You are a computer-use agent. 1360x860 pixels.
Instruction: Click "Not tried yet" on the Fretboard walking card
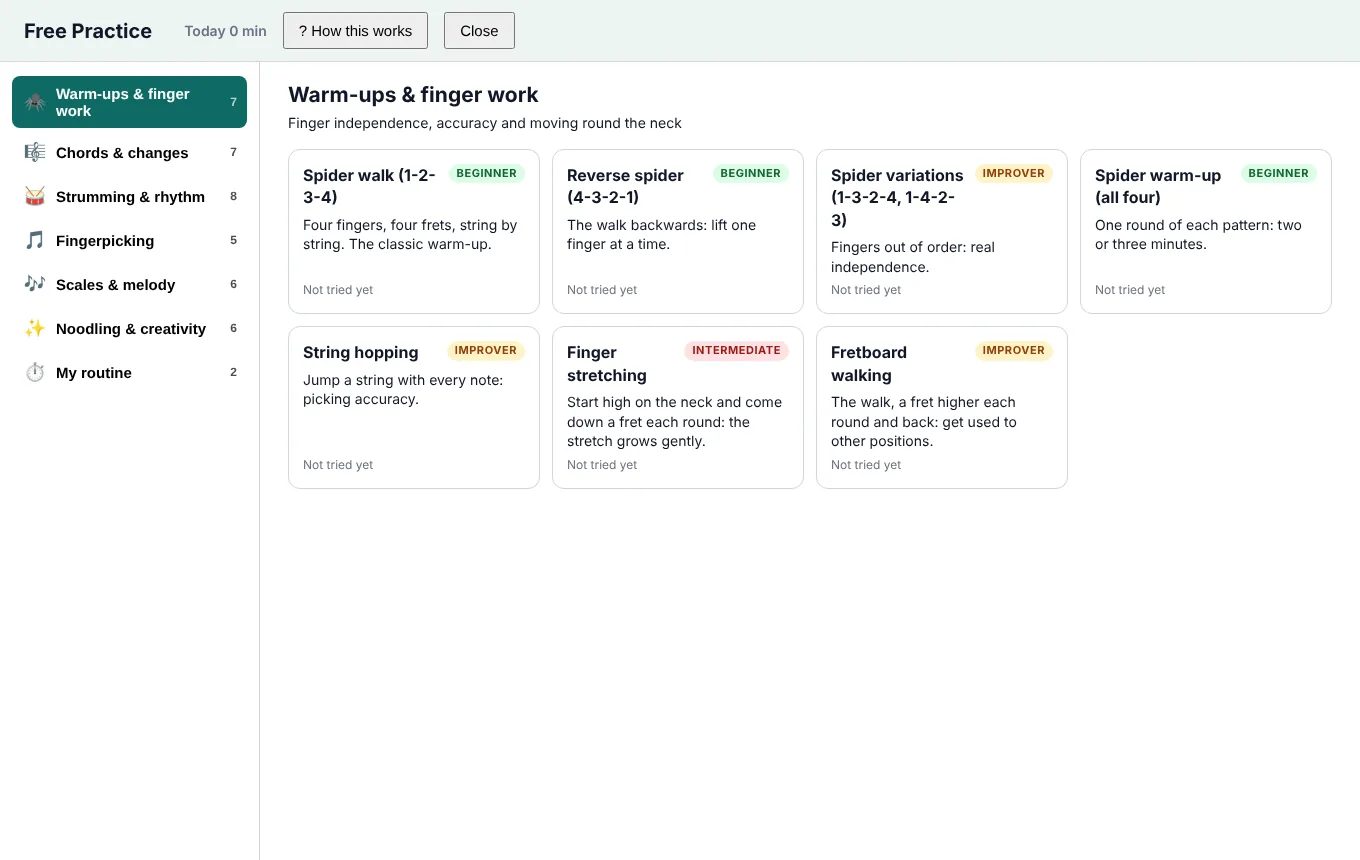(866, 465)
